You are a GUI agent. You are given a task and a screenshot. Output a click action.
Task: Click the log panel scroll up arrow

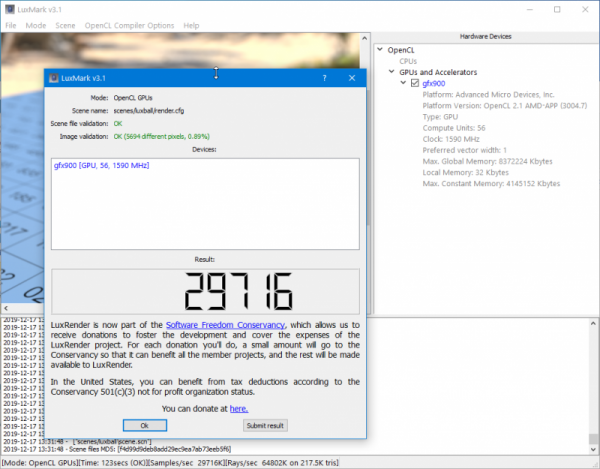click(x=593, y=324)
